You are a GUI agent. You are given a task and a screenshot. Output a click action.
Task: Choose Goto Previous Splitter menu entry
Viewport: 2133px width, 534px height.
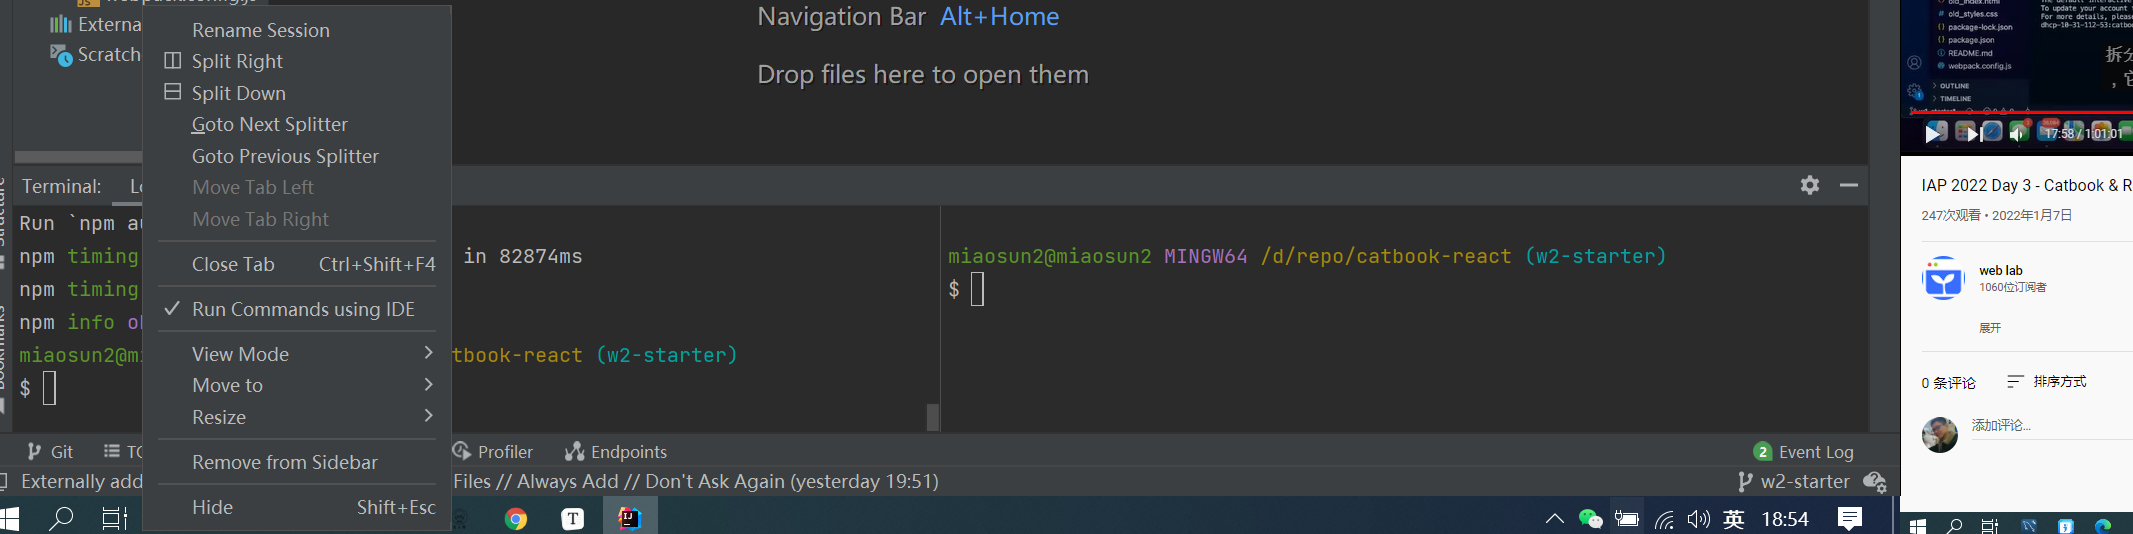pyautogui.click(x=285, y=156)
